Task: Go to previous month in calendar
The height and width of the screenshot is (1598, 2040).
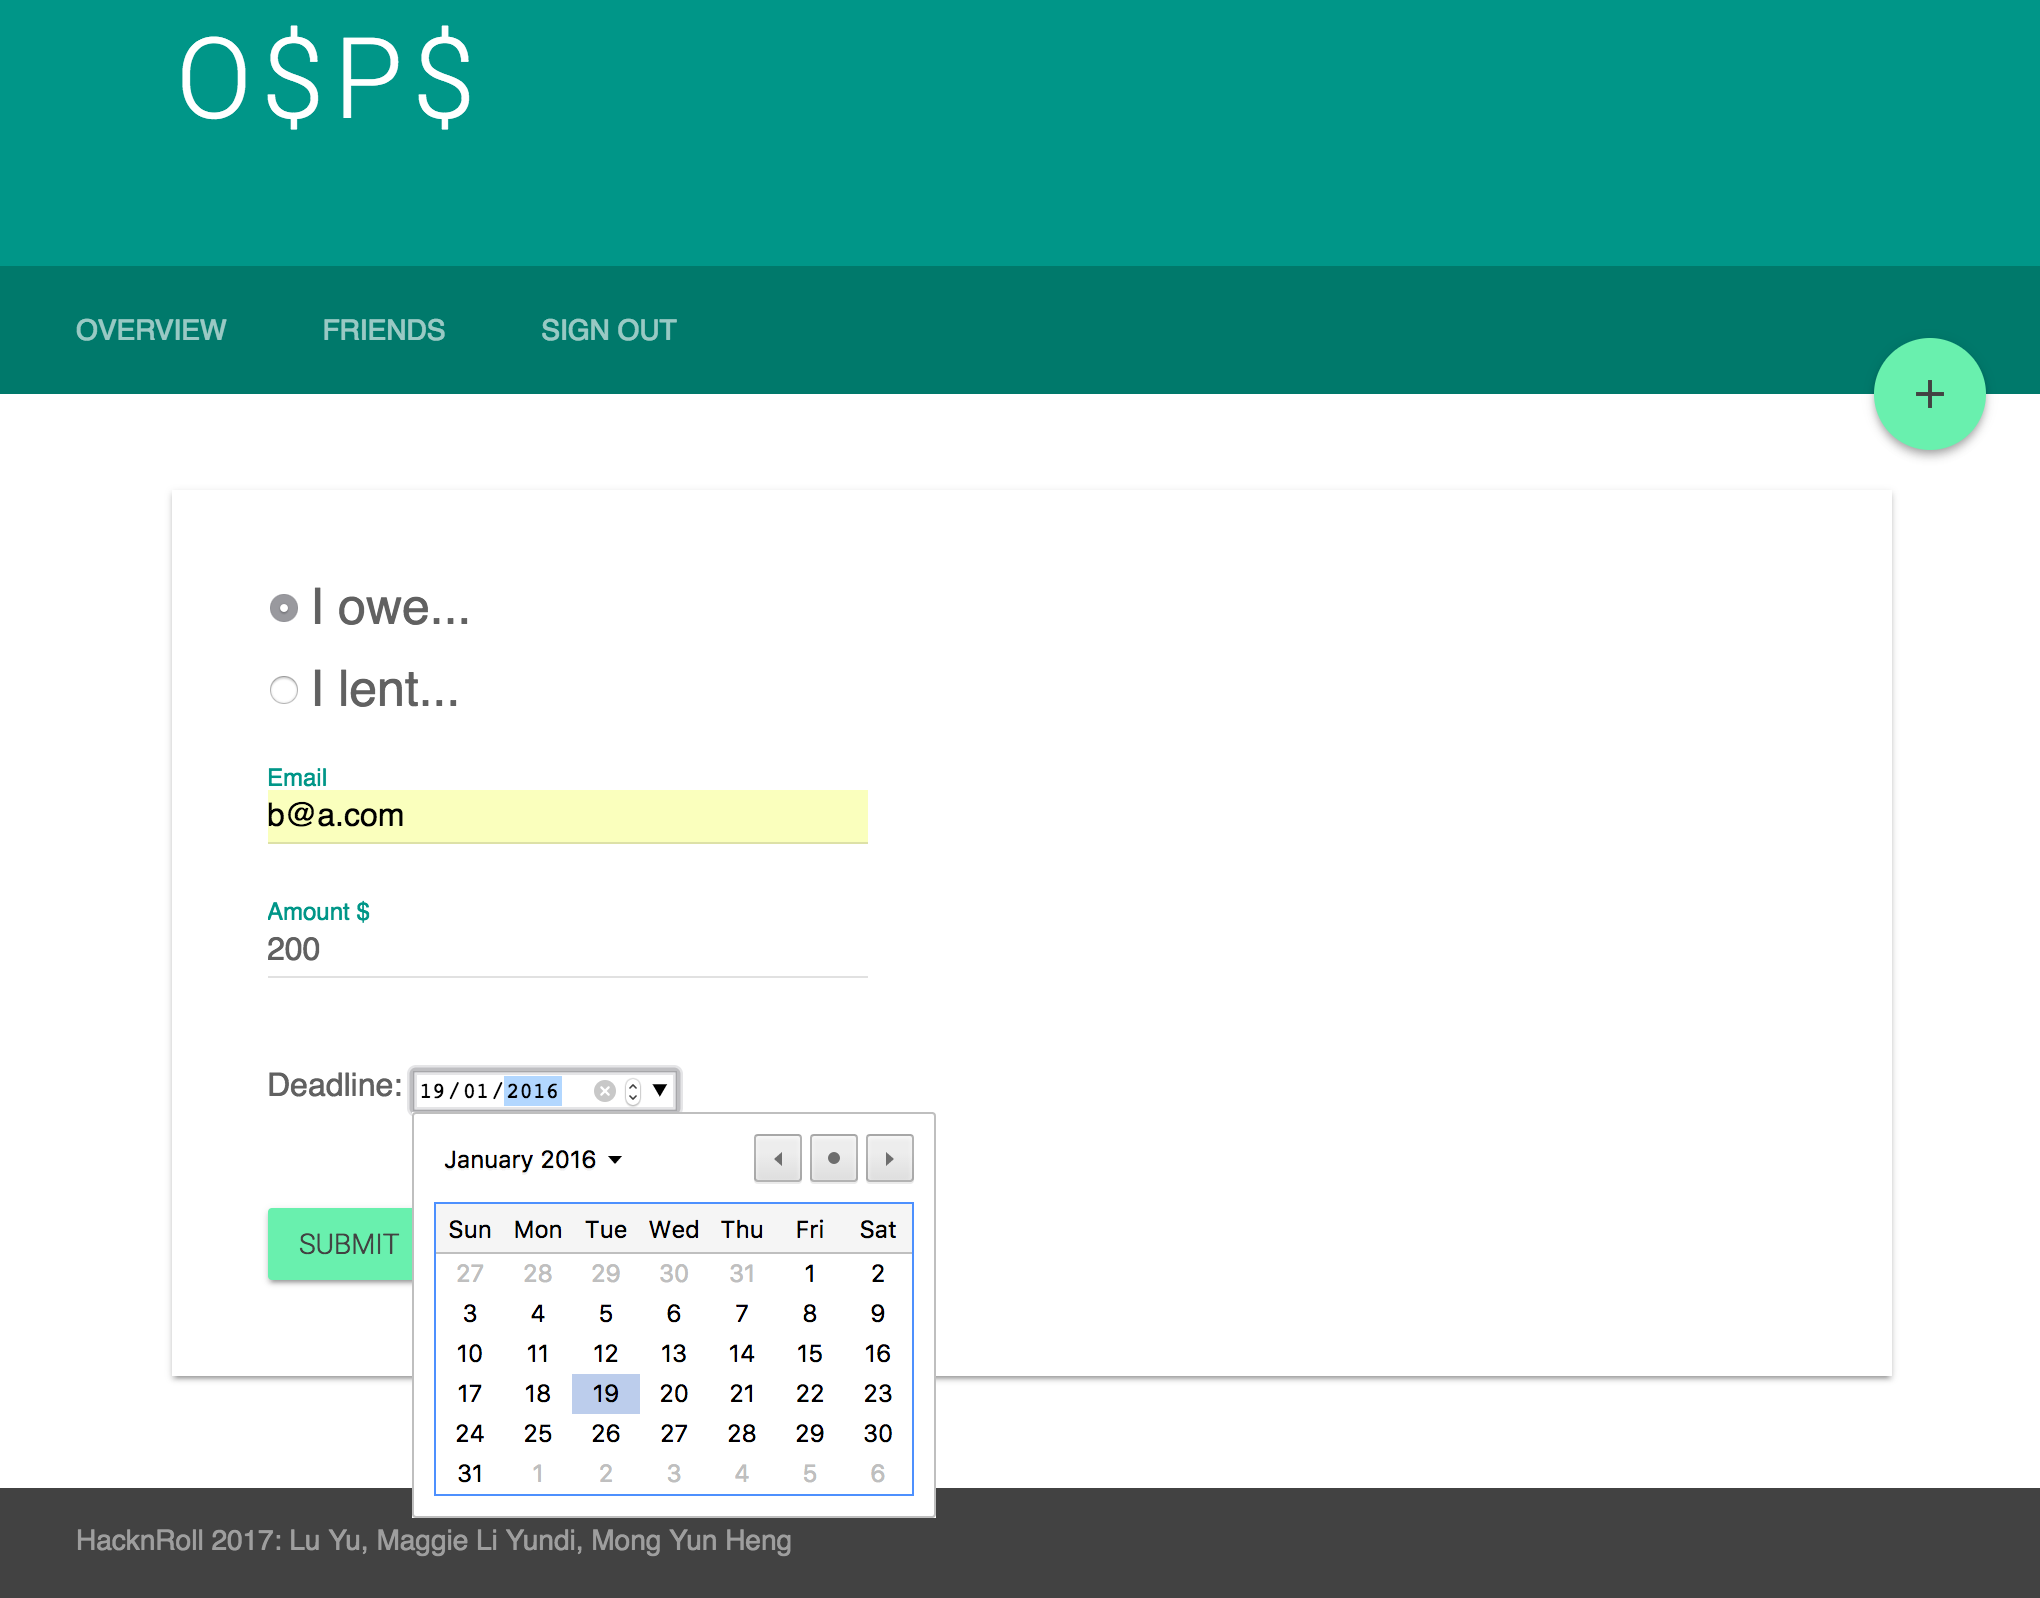Action: [x=777, y=1159]
